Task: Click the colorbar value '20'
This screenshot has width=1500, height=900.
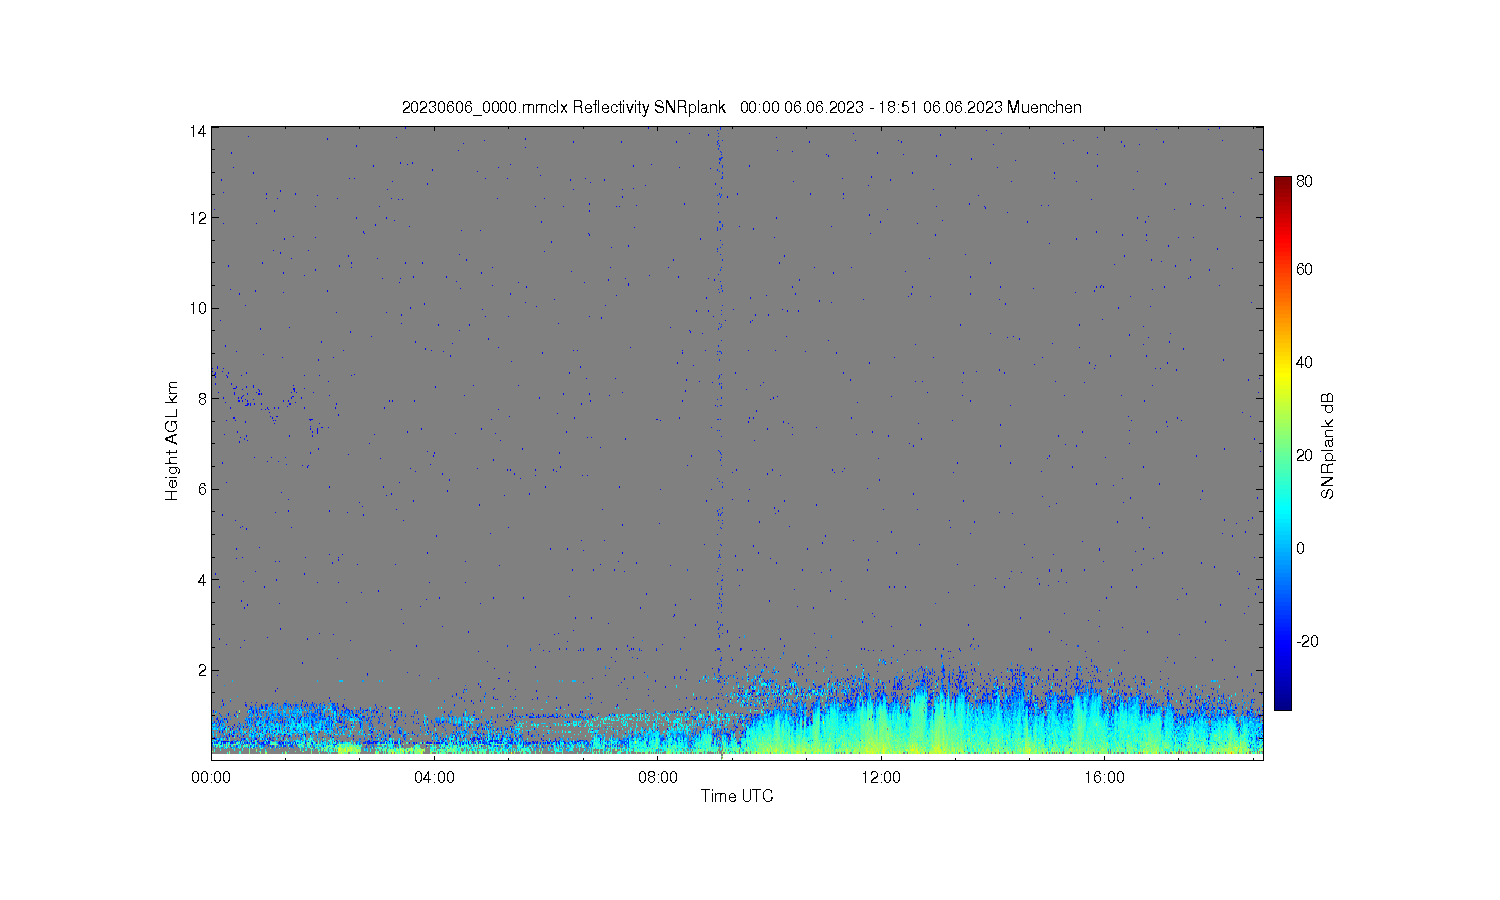Action: coord(1304,455)
